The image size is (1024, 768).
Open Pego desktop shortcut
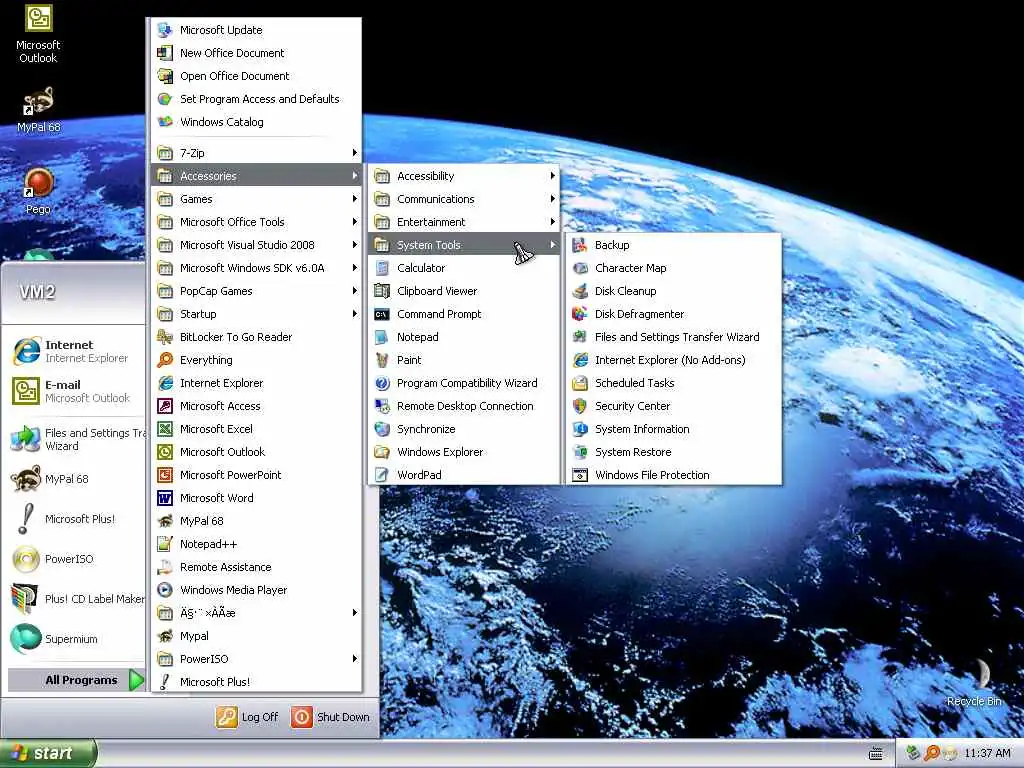pos(38,191)
